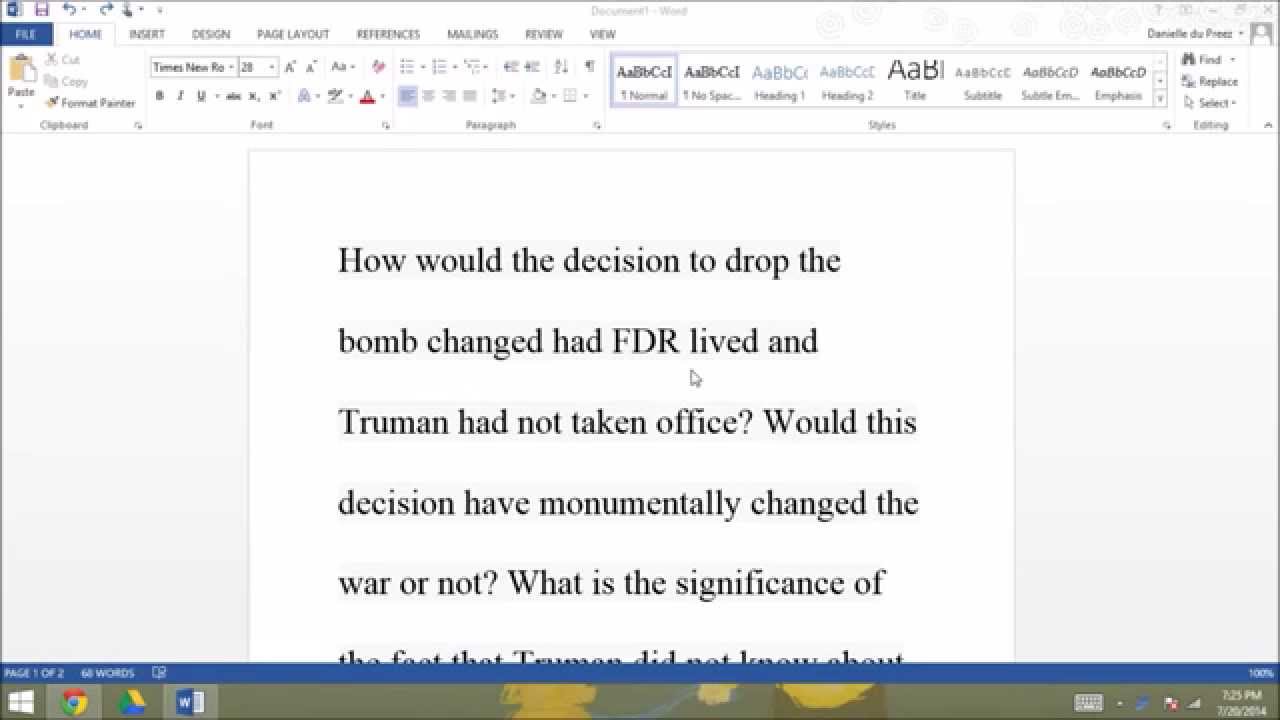
Task: Open line spacing dropdown
Action: [503, 96]
